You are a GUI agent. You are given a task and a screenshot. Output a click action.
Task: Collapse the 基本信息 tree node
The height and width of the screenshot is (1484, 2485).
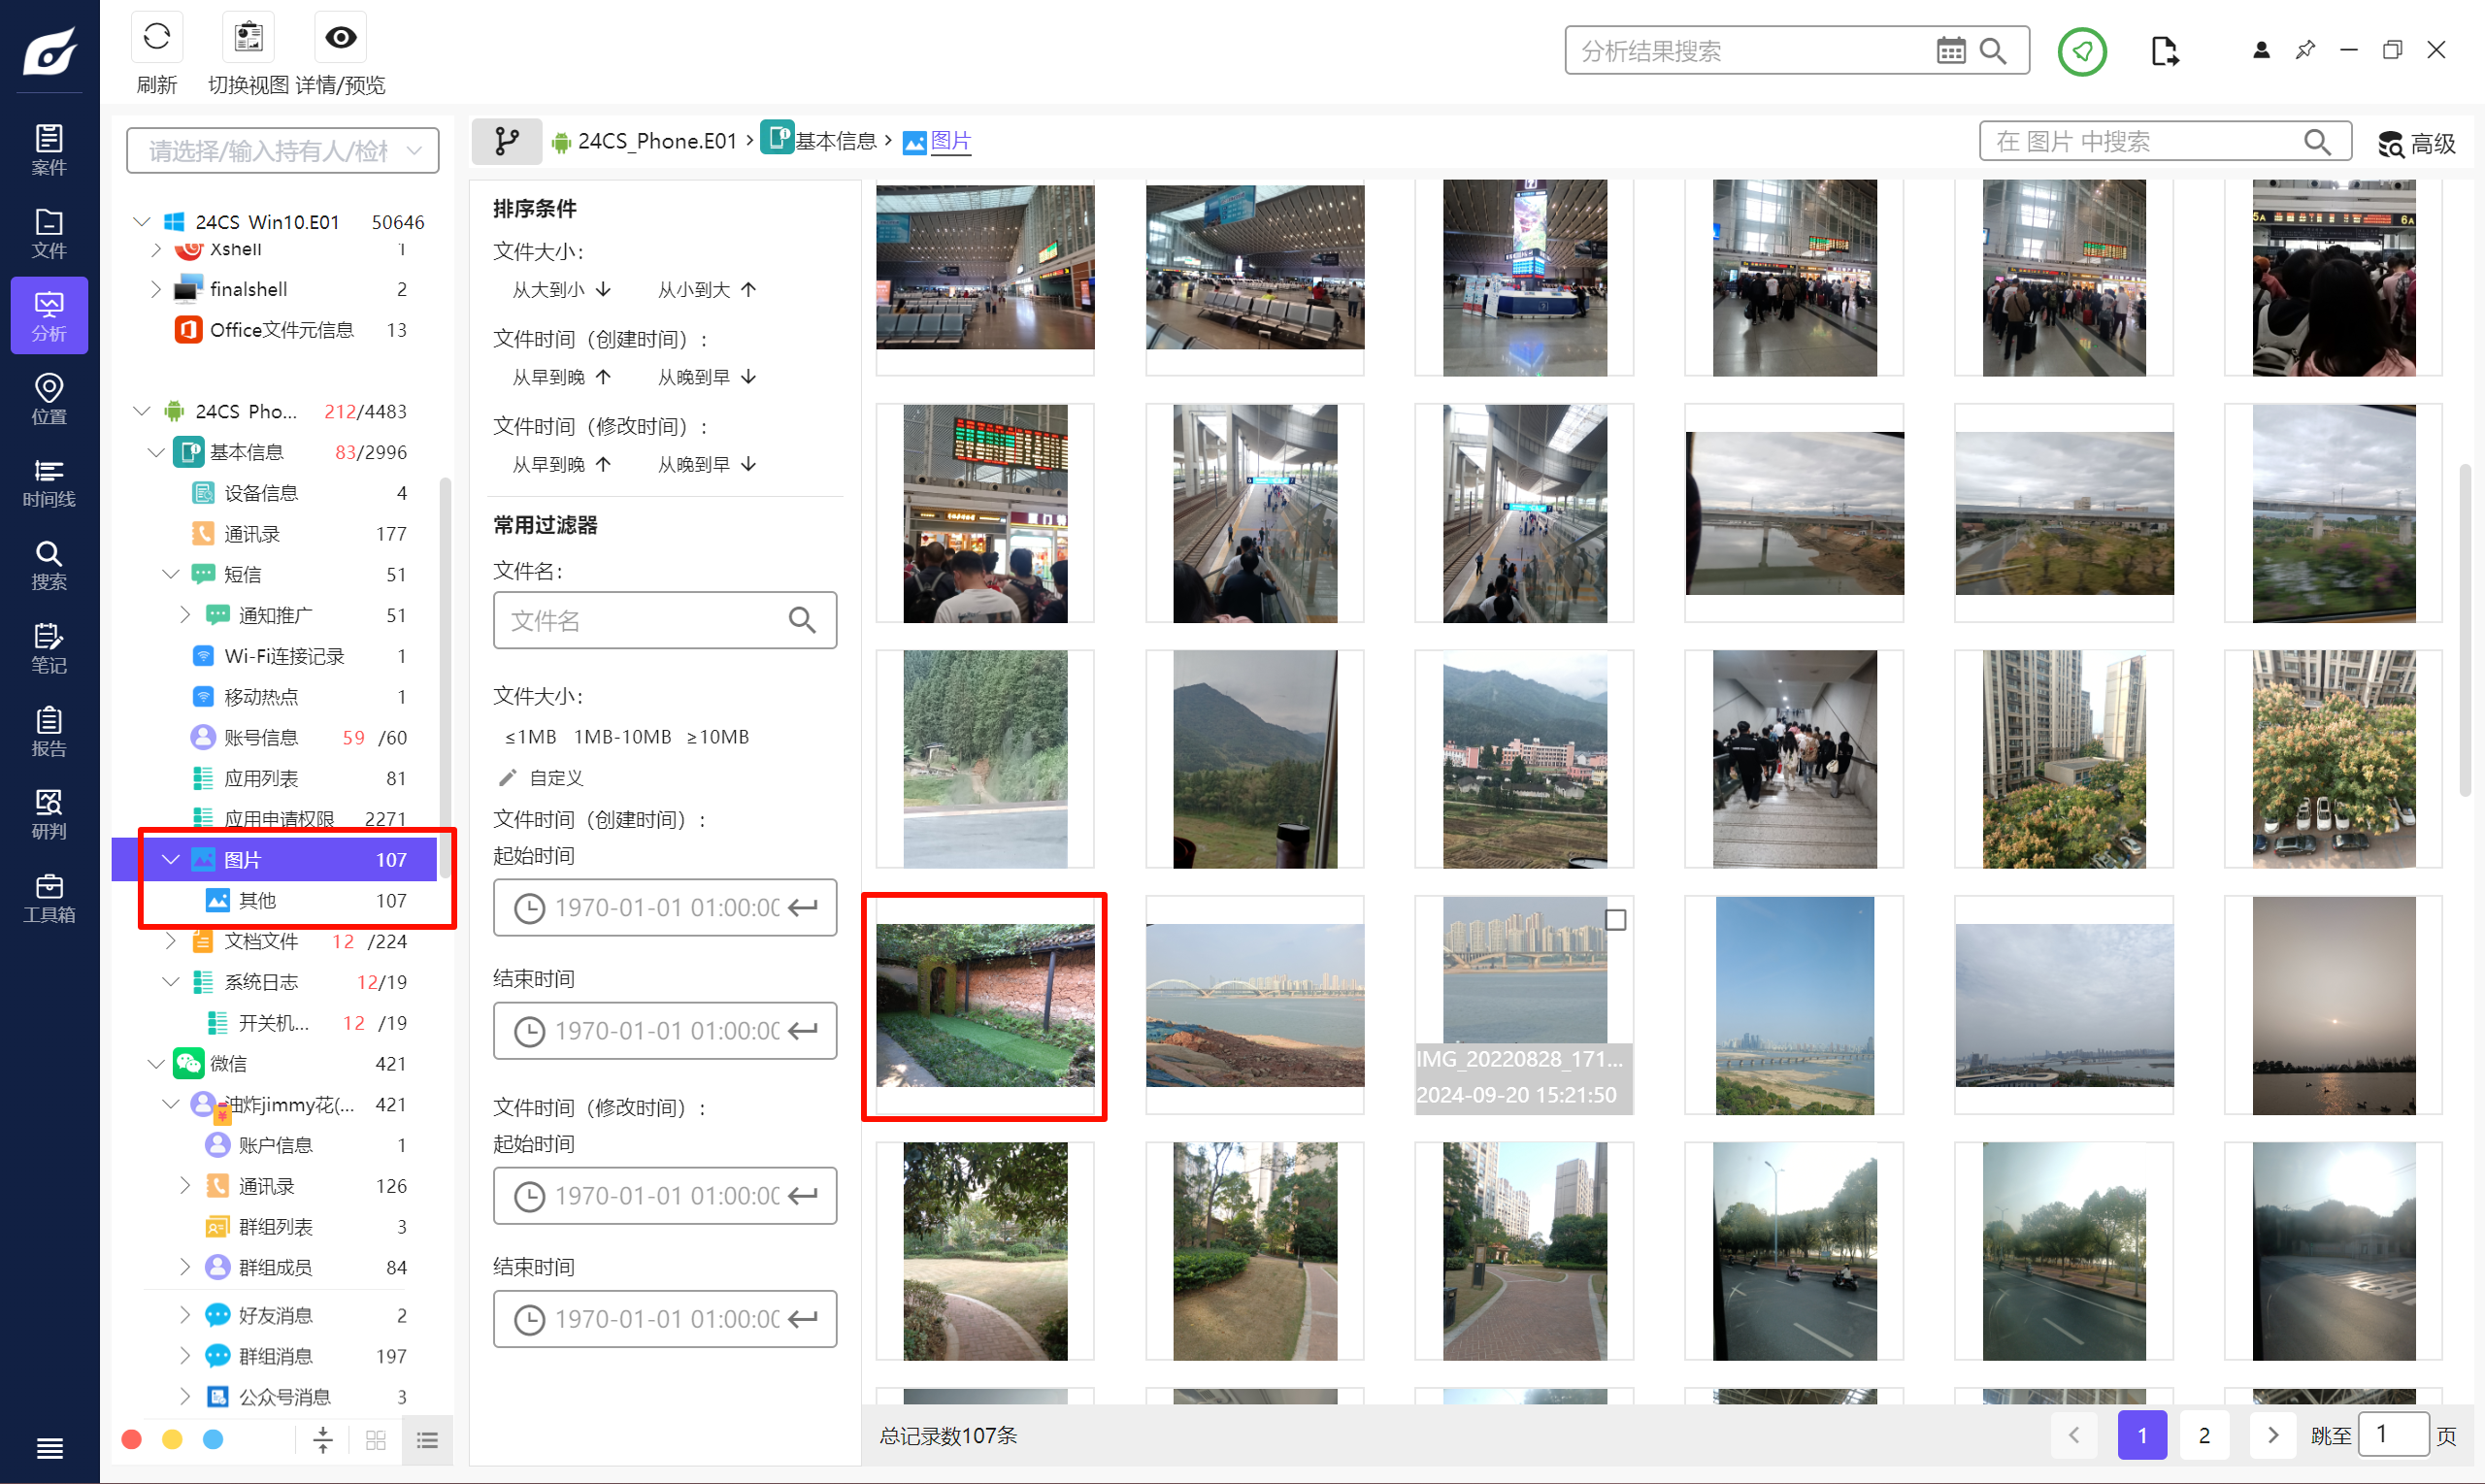(x=156, y=452)
